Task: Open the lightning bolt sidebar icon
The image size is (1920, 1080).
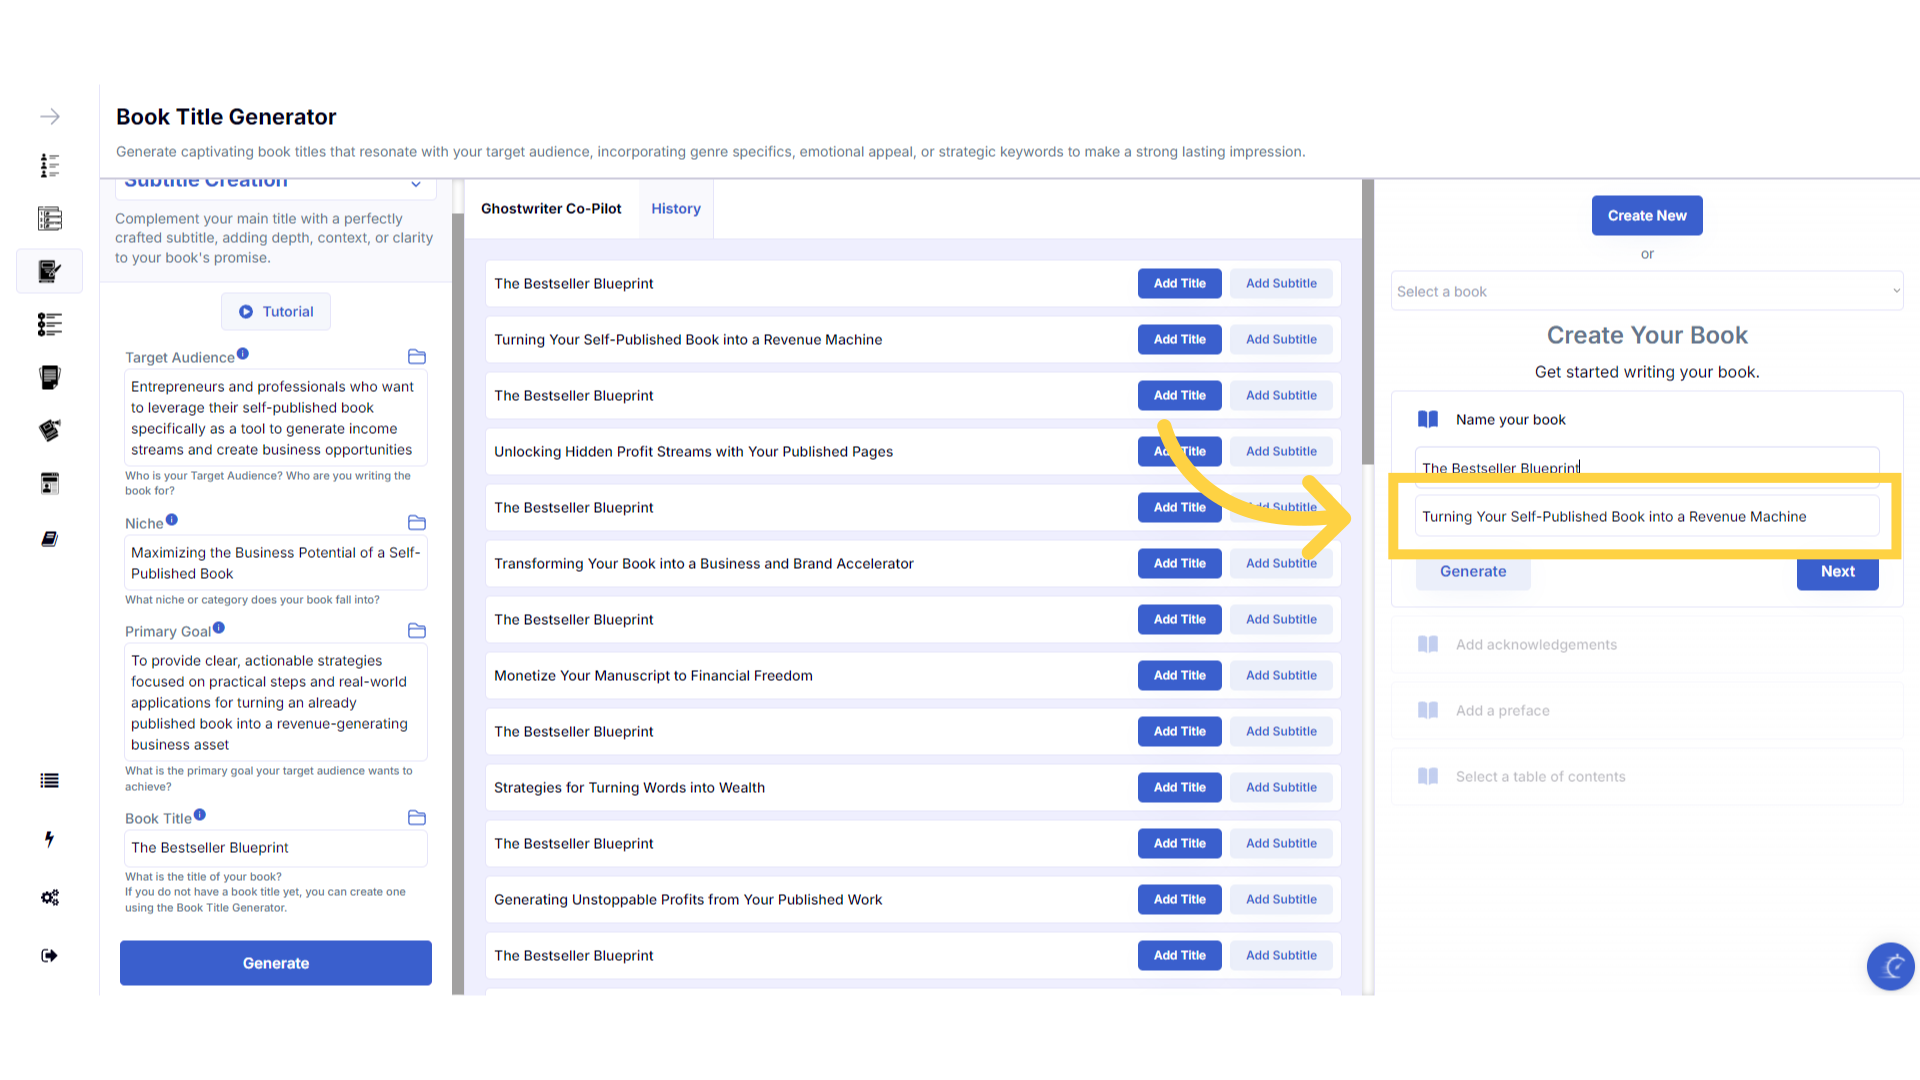Action: pos(49,839)
